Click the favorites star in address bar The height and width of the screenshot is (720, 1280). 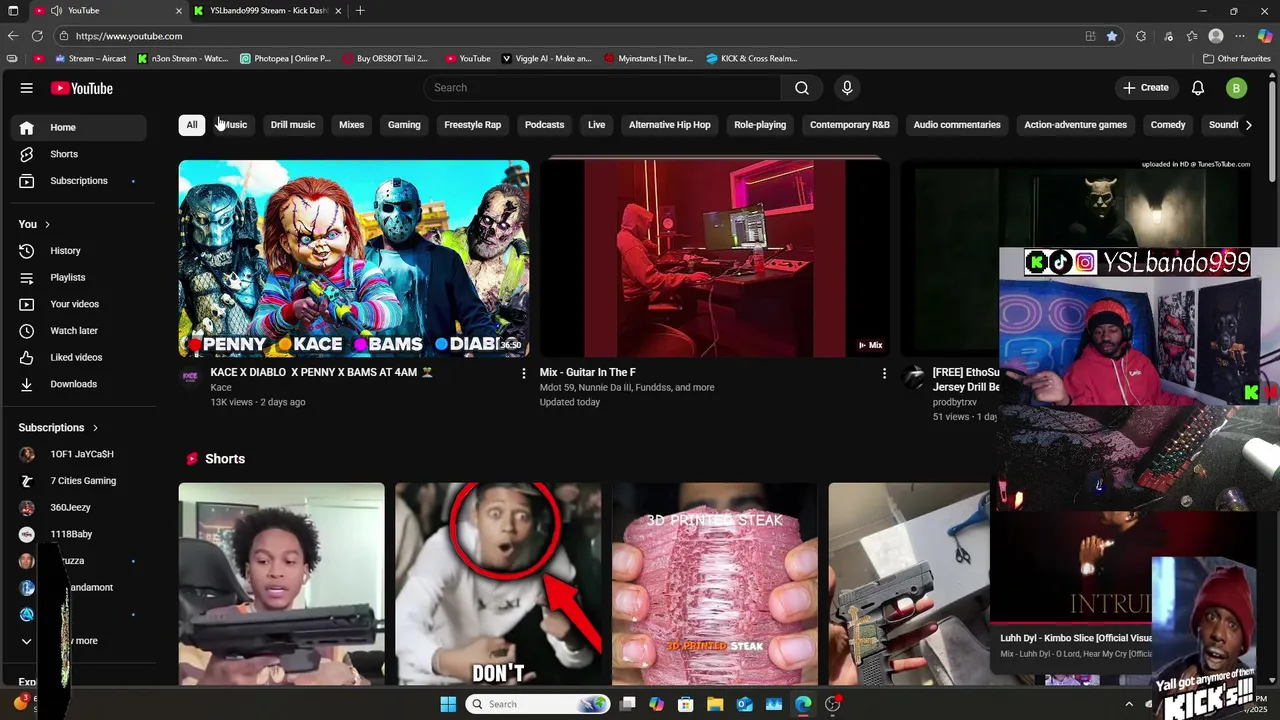pos(1112,36)
